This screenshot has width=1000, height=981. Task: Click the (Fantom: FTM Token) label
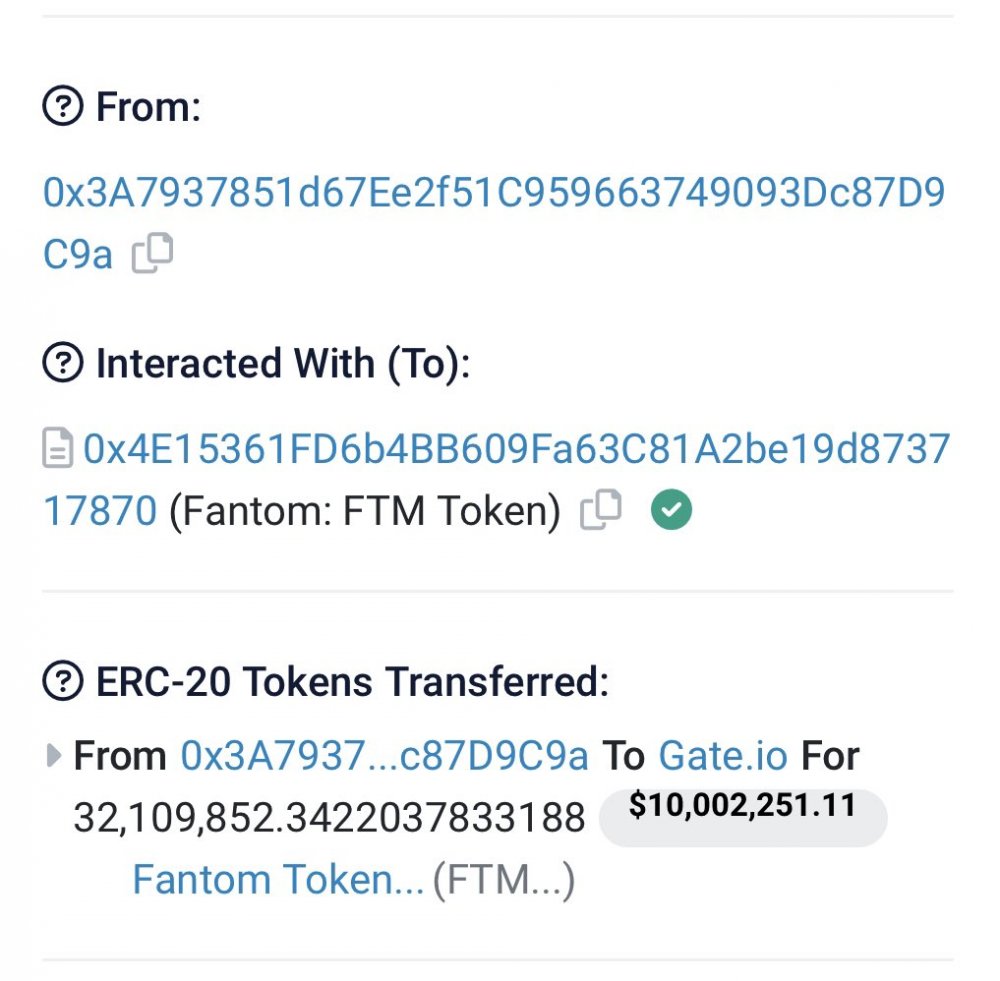pyautogui.click(x=365, y=510)
